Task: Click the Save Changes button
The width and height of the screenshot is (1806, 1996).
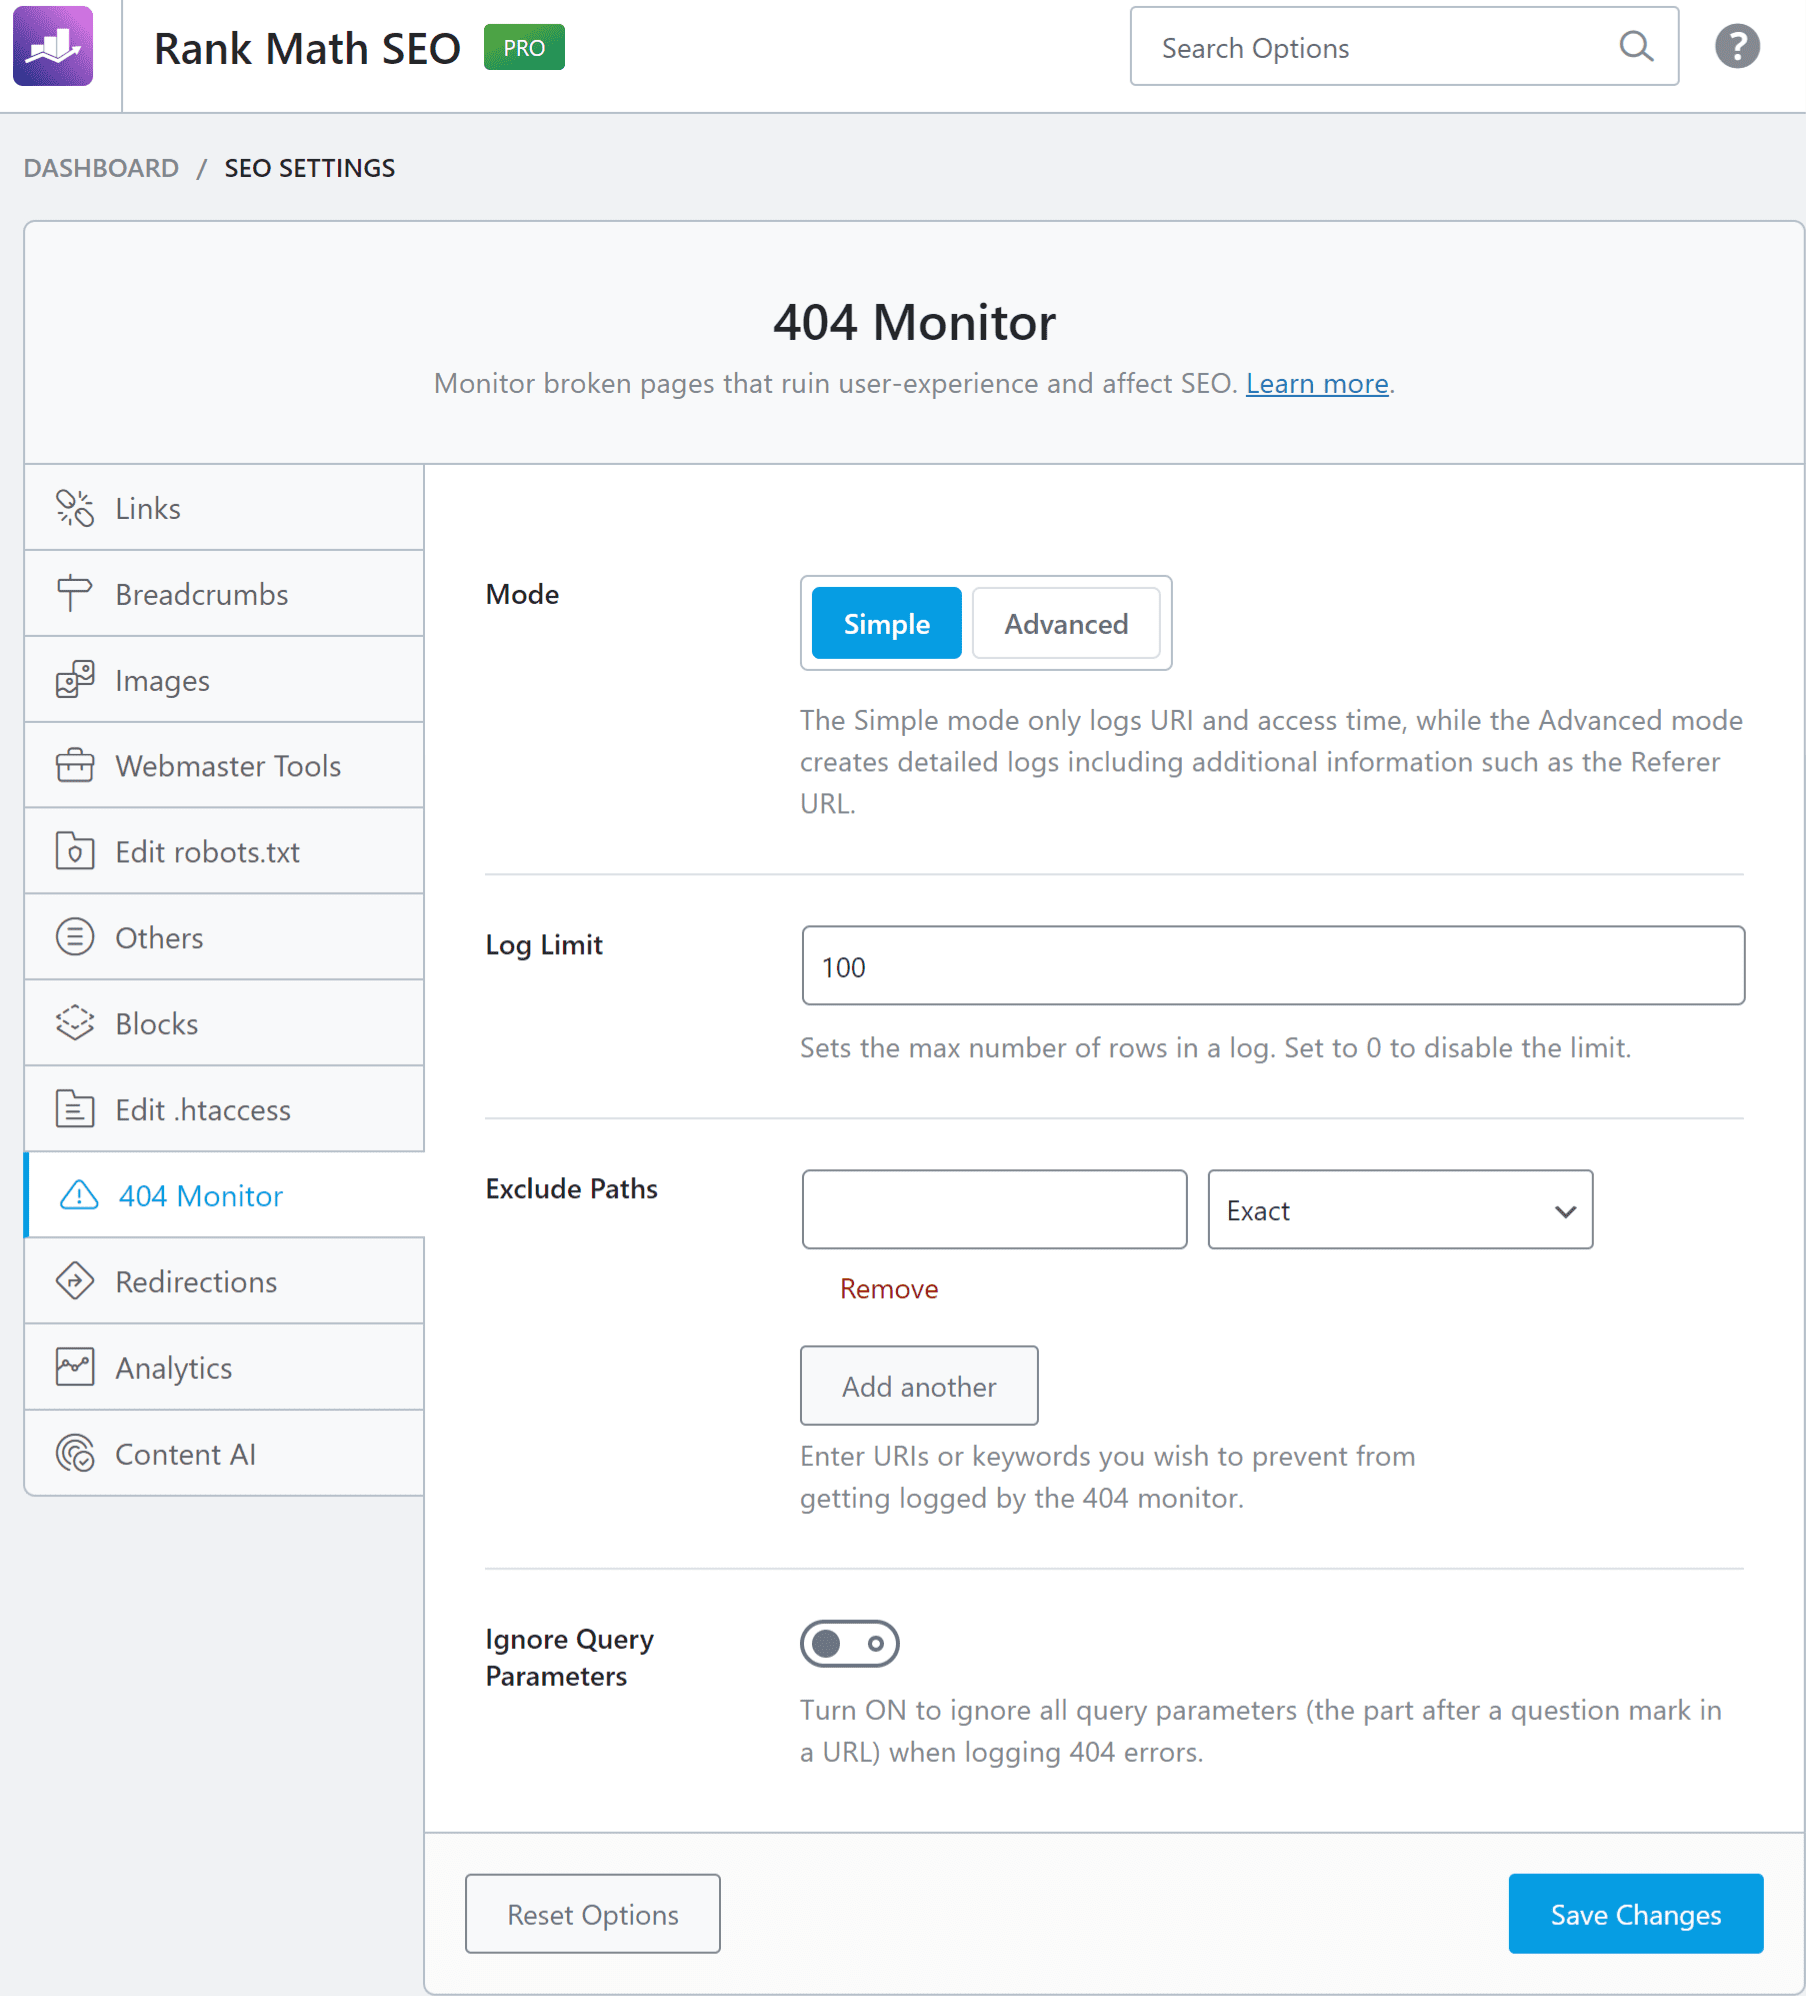Action: tap(1636, 1914)
